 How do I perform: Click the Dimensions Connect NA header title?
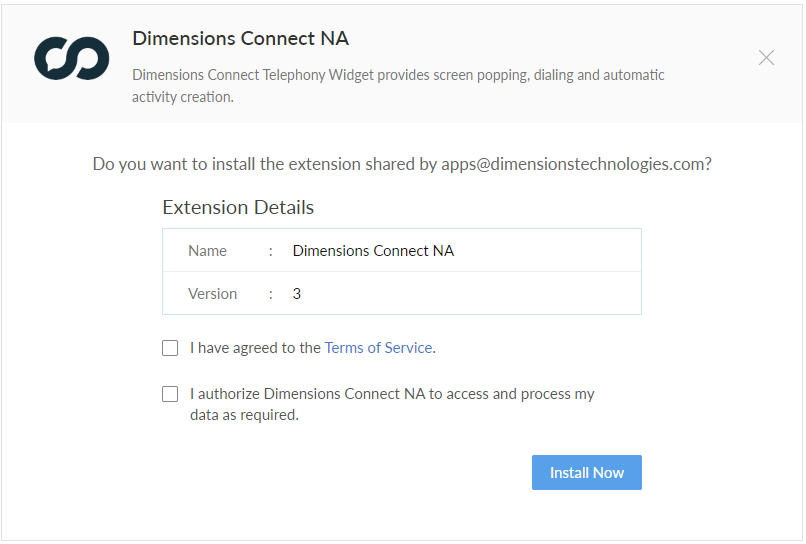coord(240,39)
